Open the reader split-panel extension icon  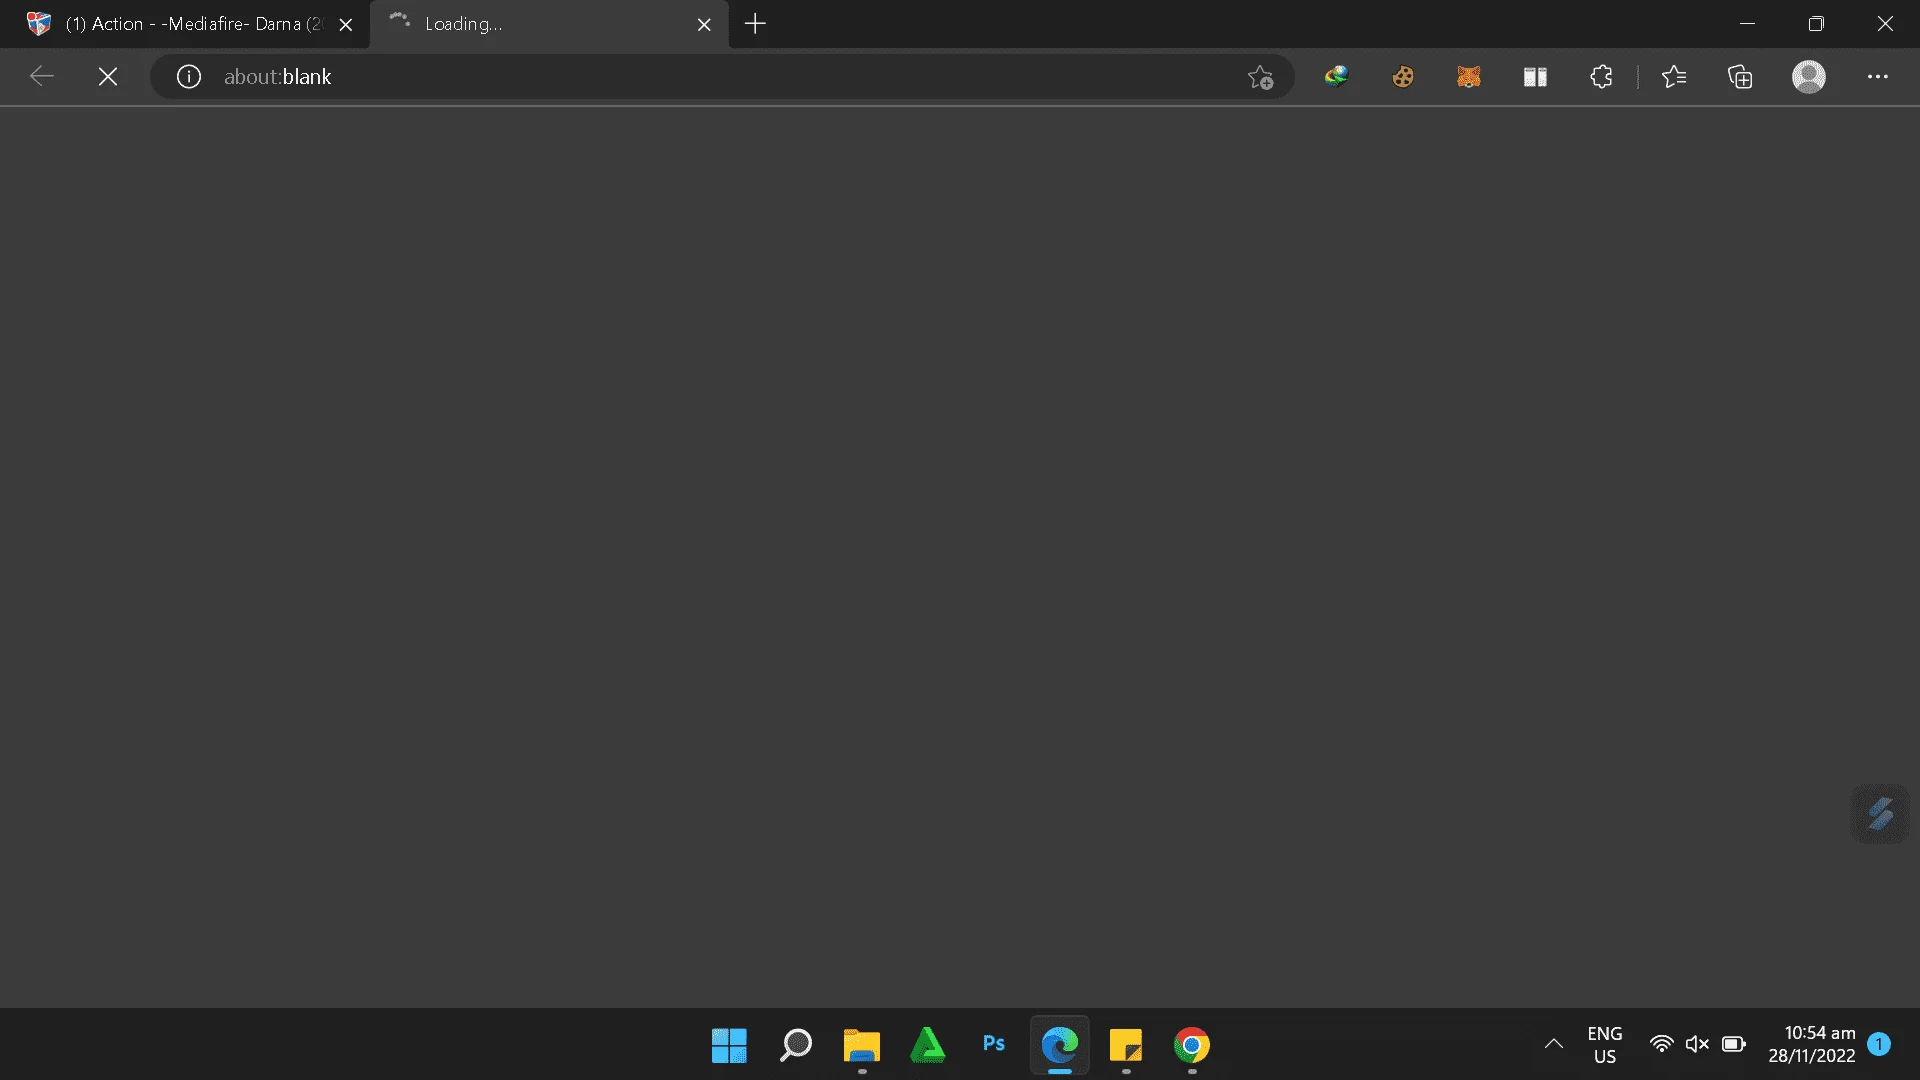pyautogui.click(x=1535, y=77)
